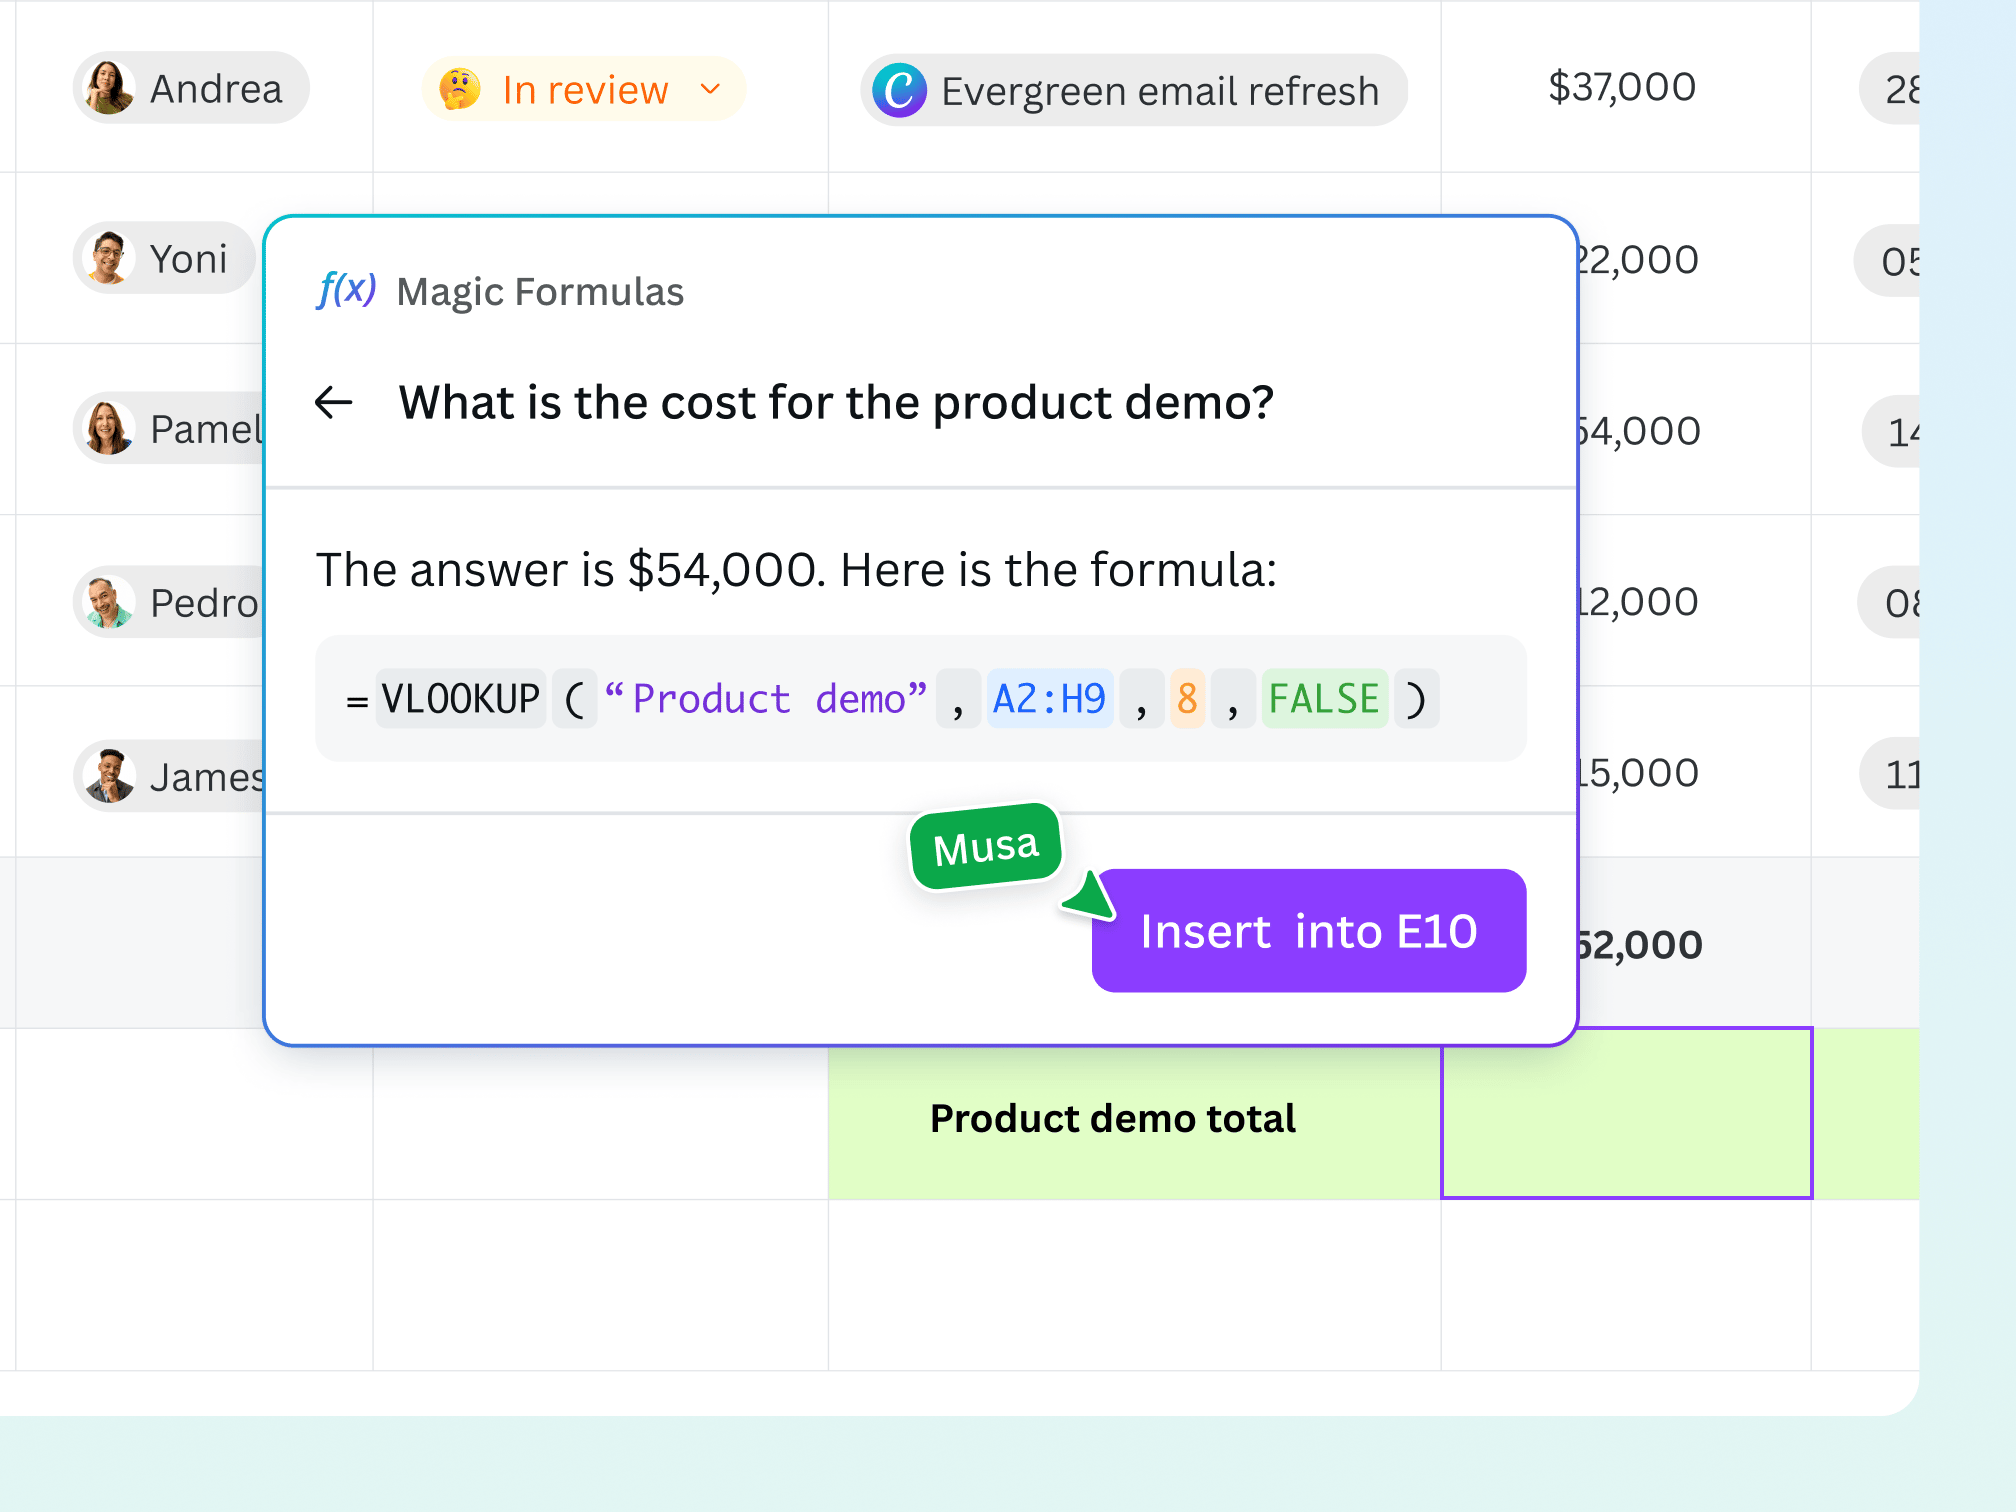Open the In review status dropdown
Screen dimensions: 2016x1512
(x=710, y=89)
